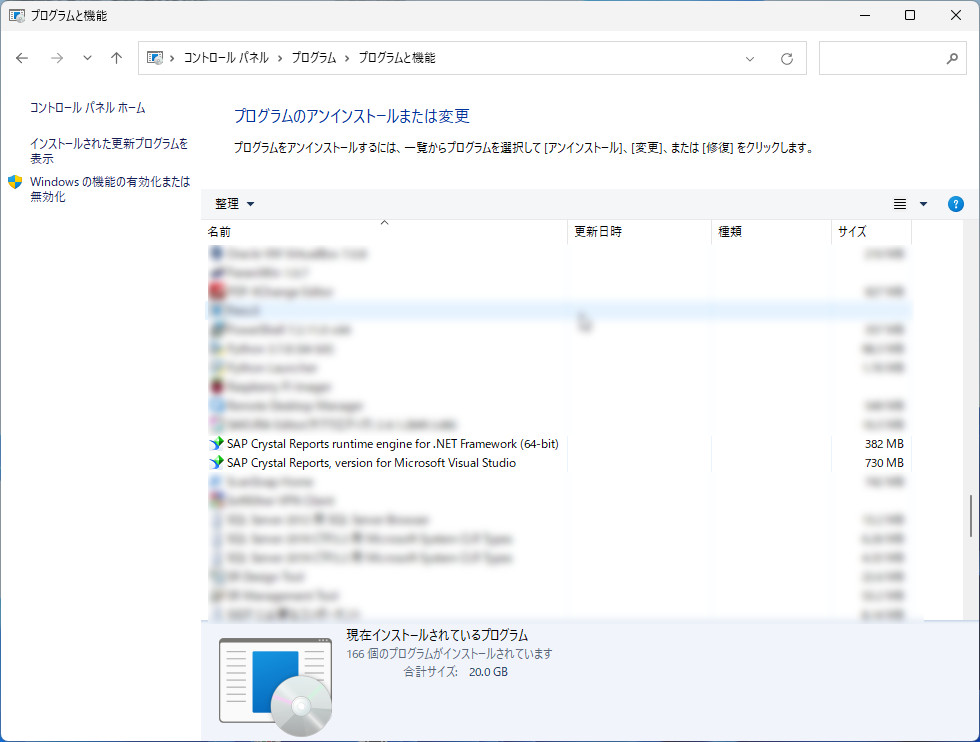Select SAP Crystal Reports runtime engine entry
980x742 pixels.
[392, 444]
